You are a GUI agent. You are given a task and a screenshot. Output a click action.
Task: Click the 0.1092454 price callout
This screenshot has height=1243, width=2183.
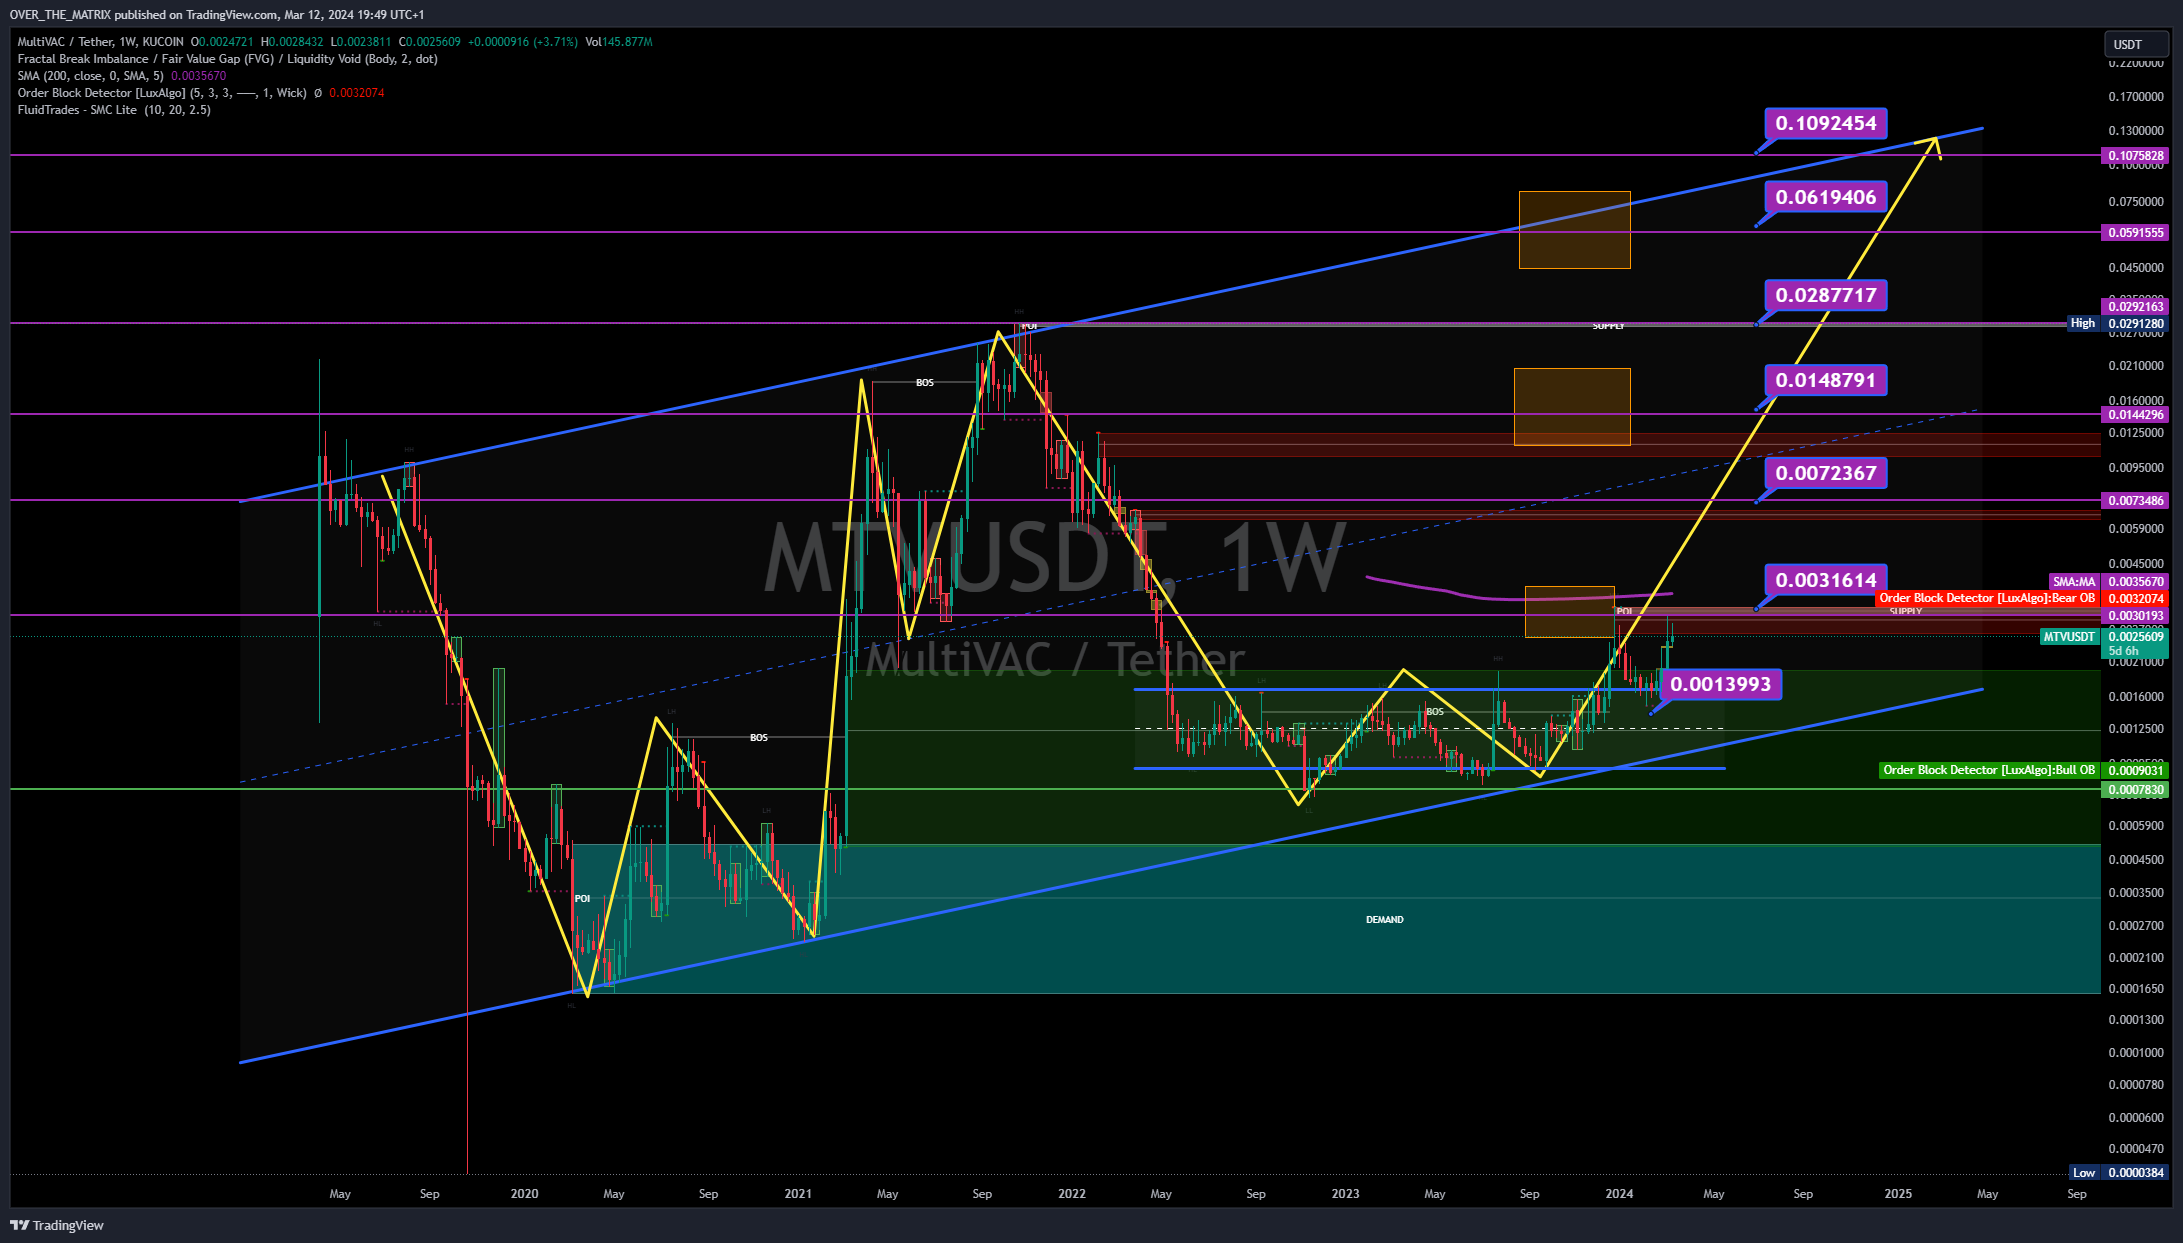pos(1826,123)
